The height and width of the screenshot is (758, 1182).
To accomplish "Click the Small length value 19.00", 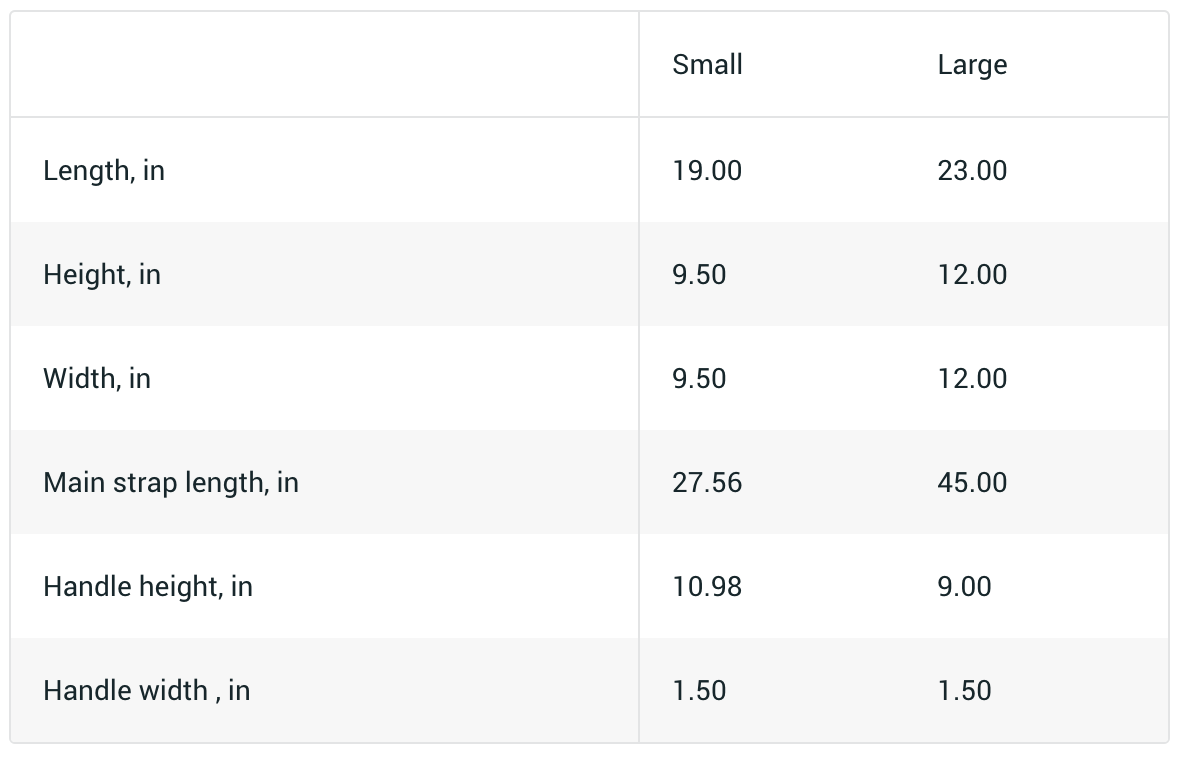I will (707, 171).
